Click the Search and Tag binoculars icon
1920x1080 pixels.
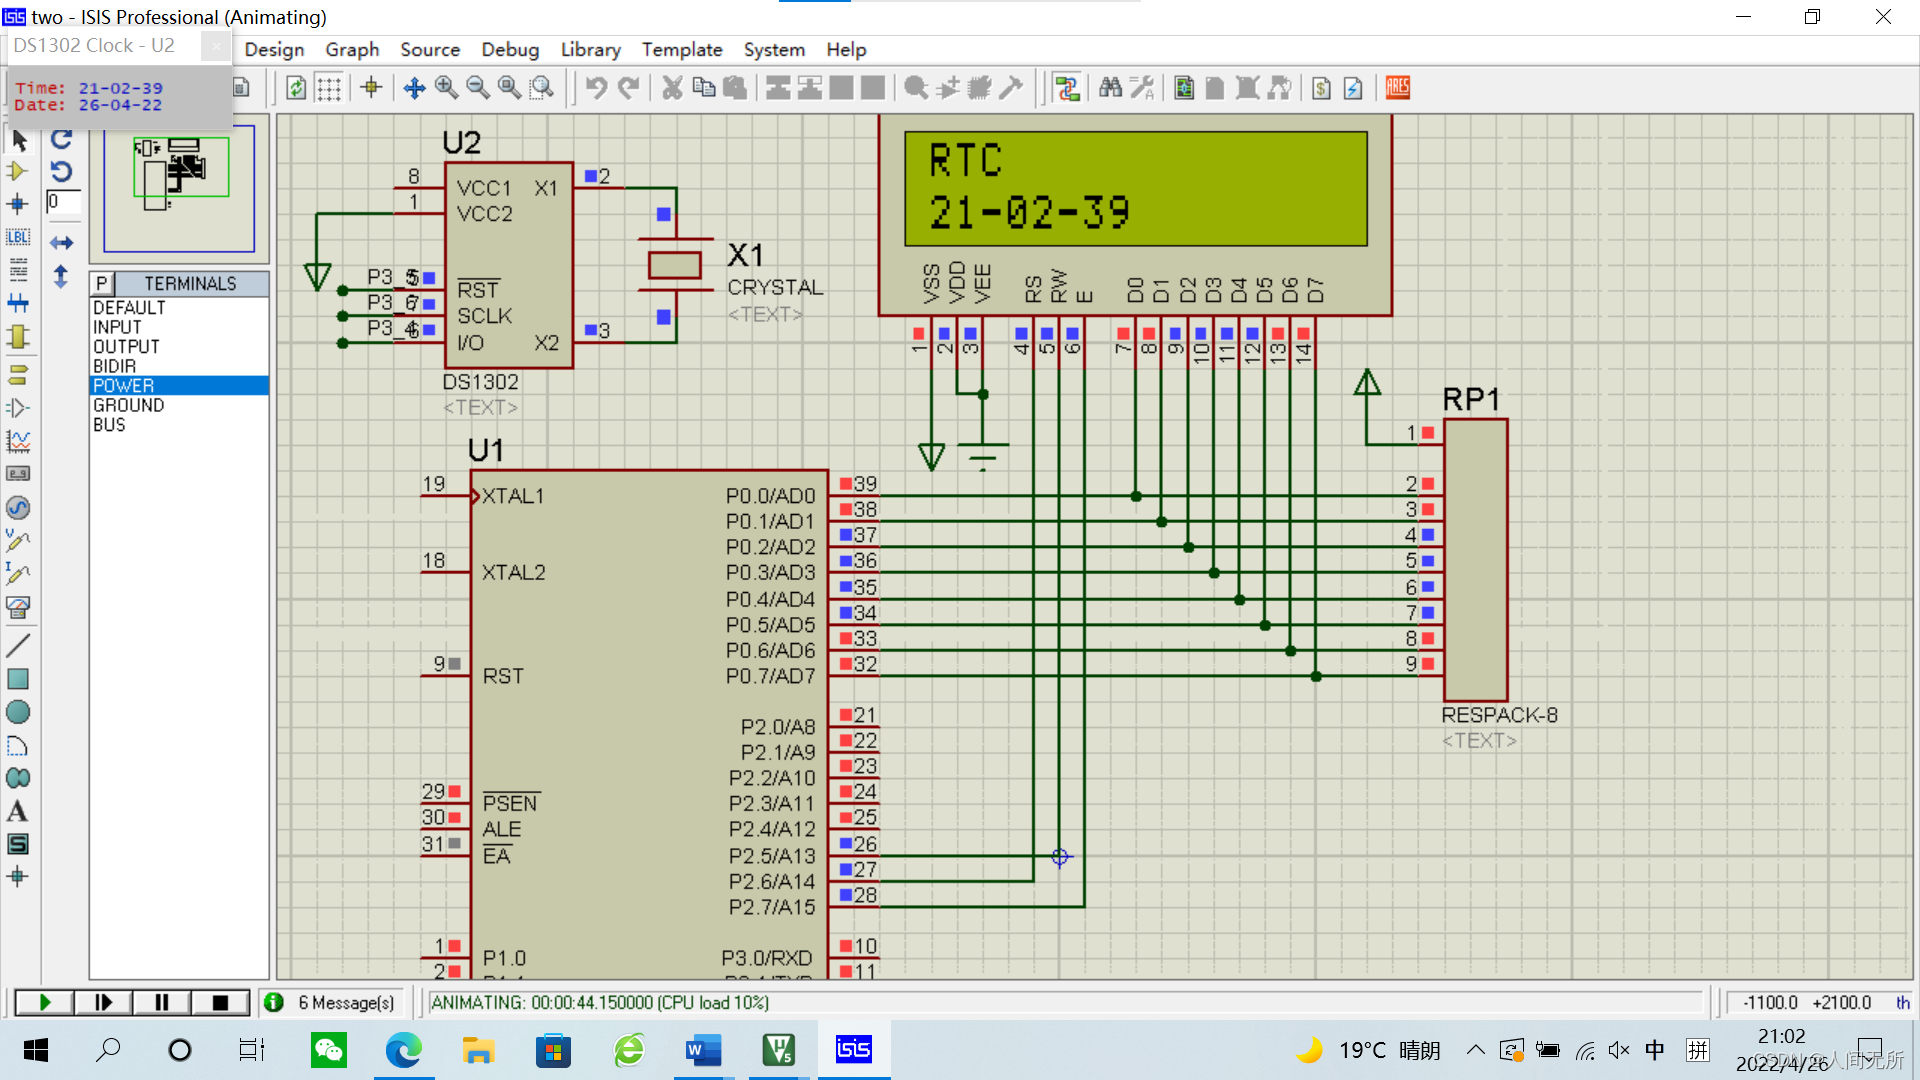pos(1110,88)
